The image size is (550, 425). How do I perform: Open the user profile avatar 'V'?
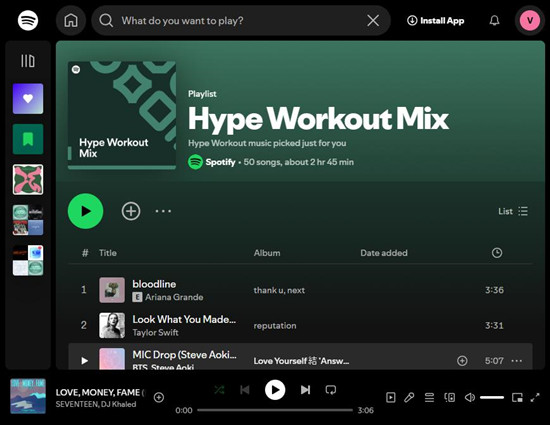pos(530,21)
